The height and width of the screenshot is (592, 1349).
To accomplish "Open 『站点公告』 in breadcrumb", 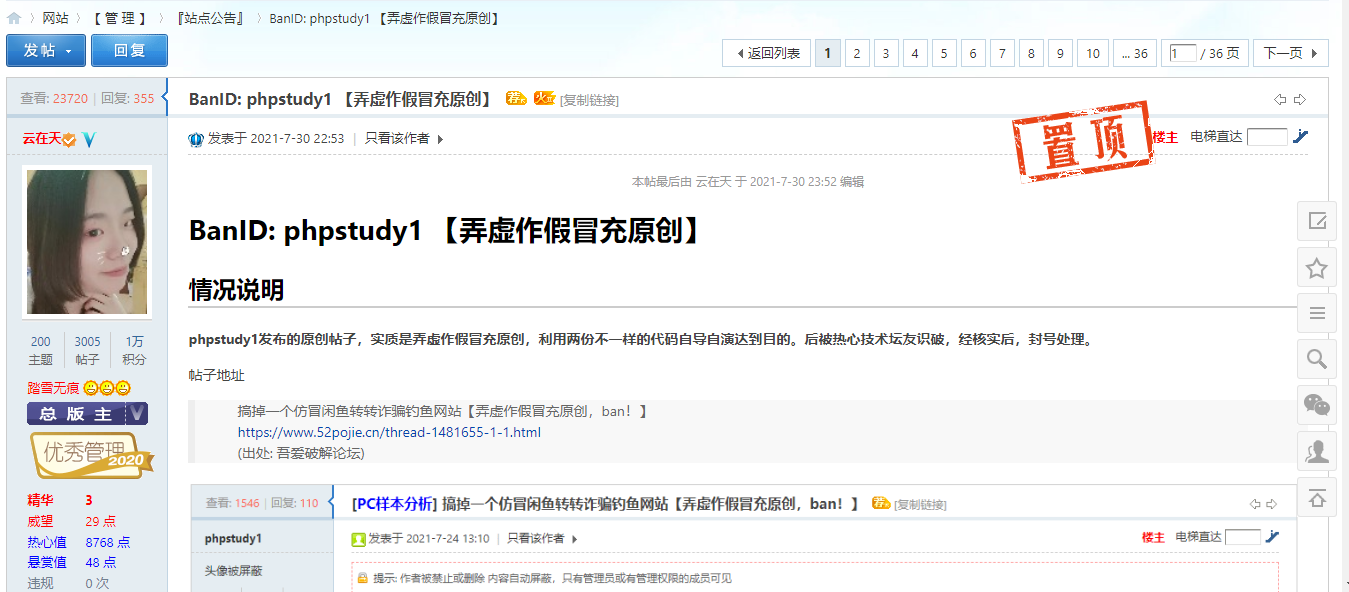I will pos(211,18).
